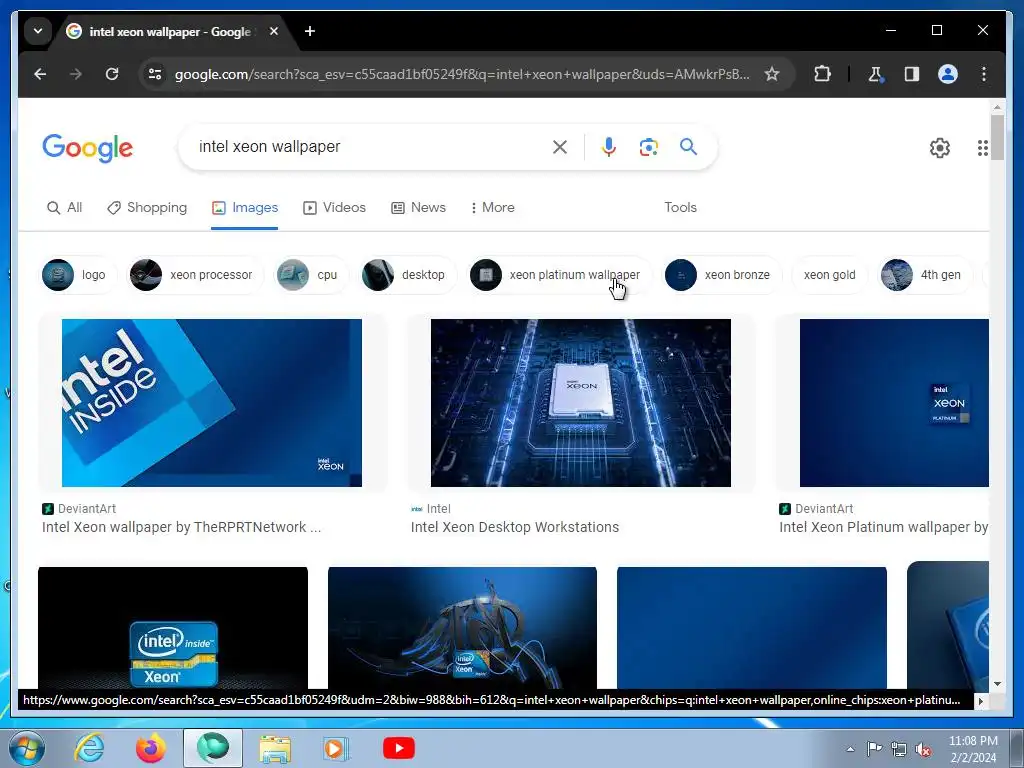Open the network tray icon

point(899,749)
